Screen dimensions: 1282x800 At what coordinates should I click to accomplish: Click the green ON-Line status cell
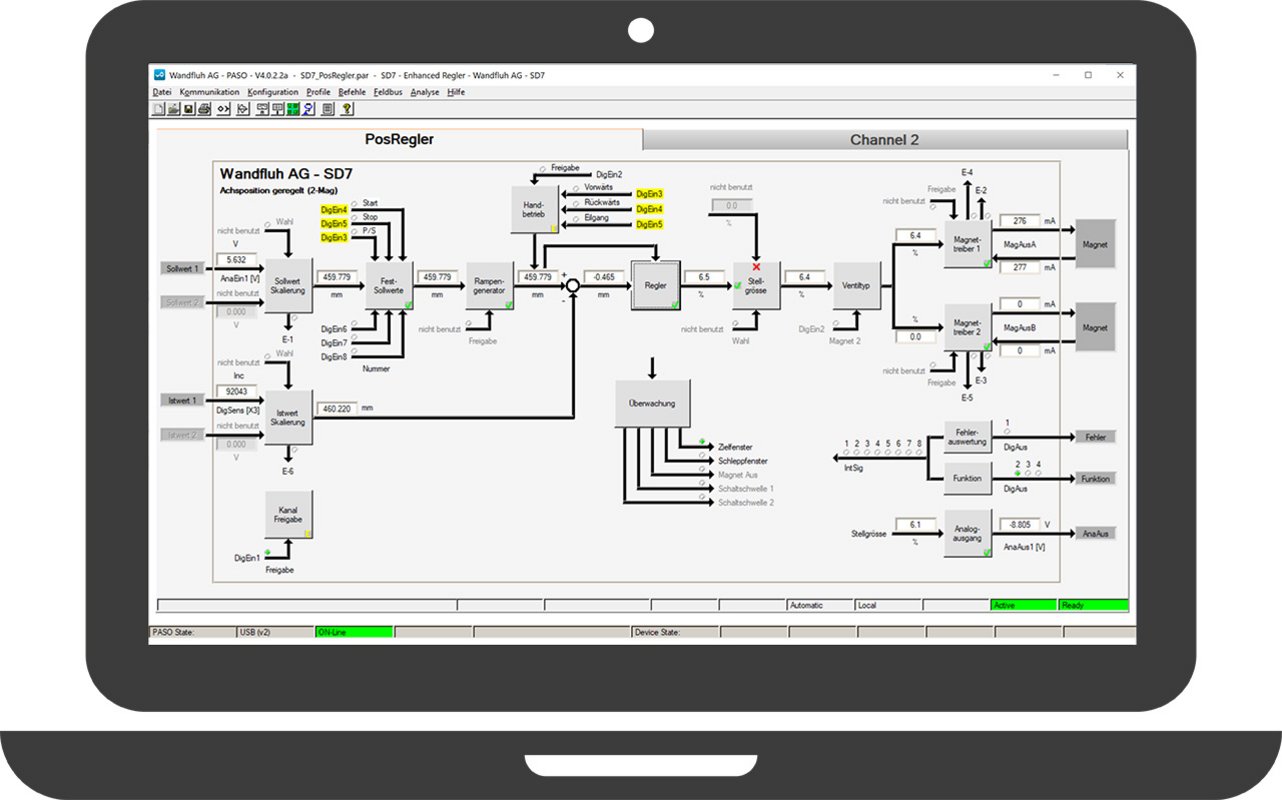coord(354,632)
